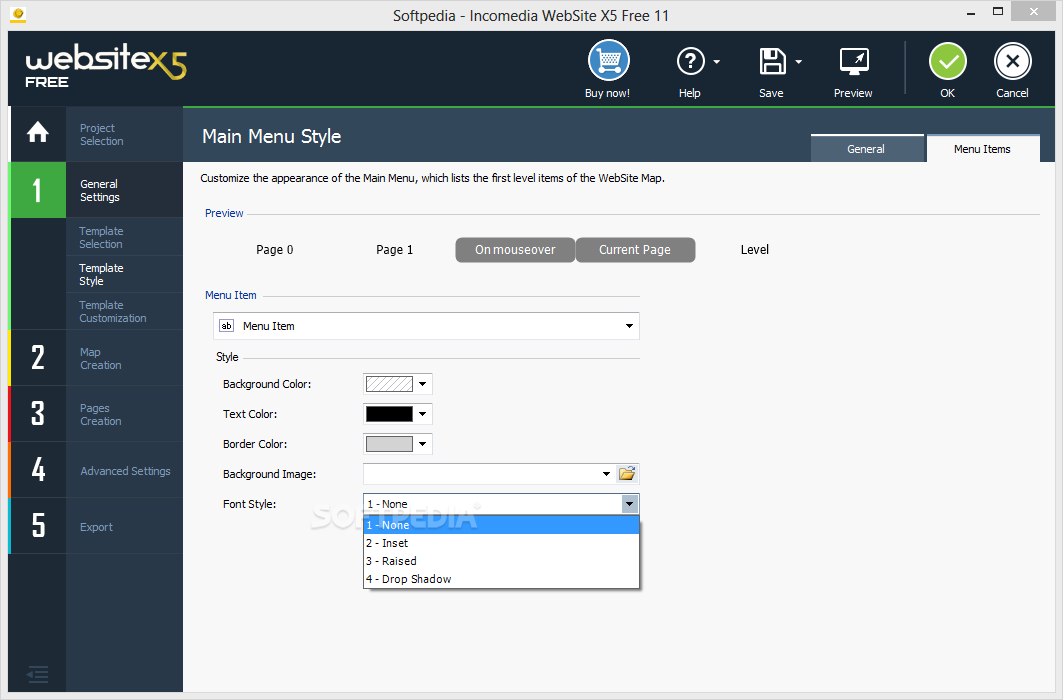
Task: Confirm with the green OK checkmark
Action: click(x=948, y=62)
